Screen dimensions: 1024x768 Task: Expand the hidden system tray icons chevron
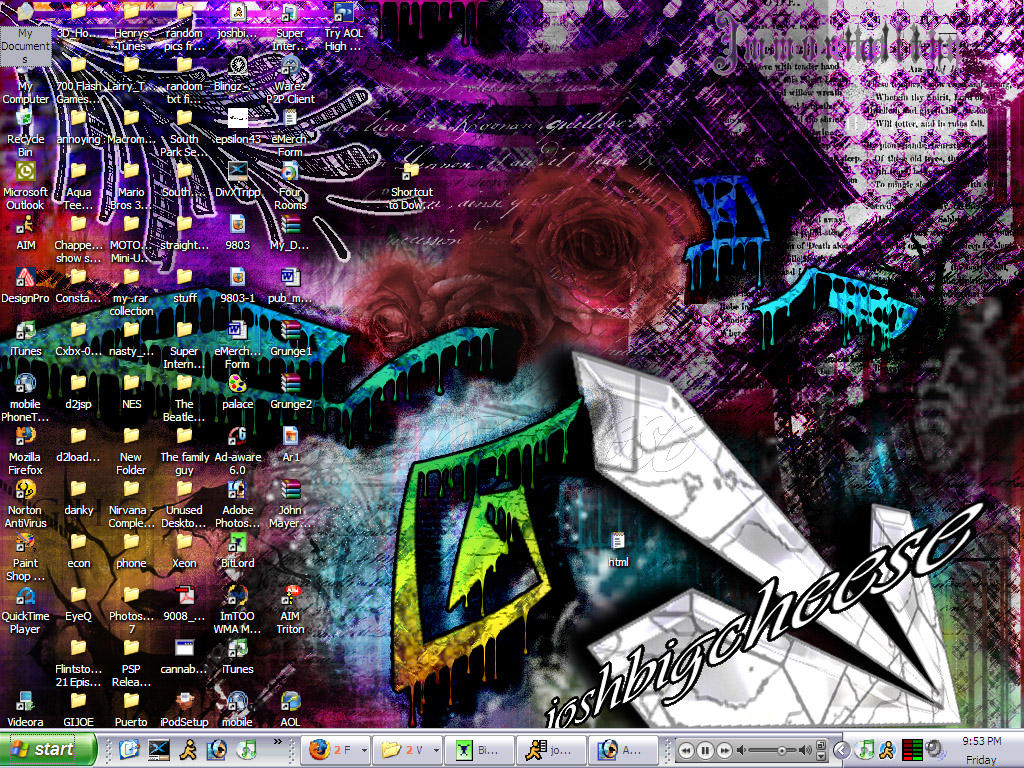[x=842, y=749]
